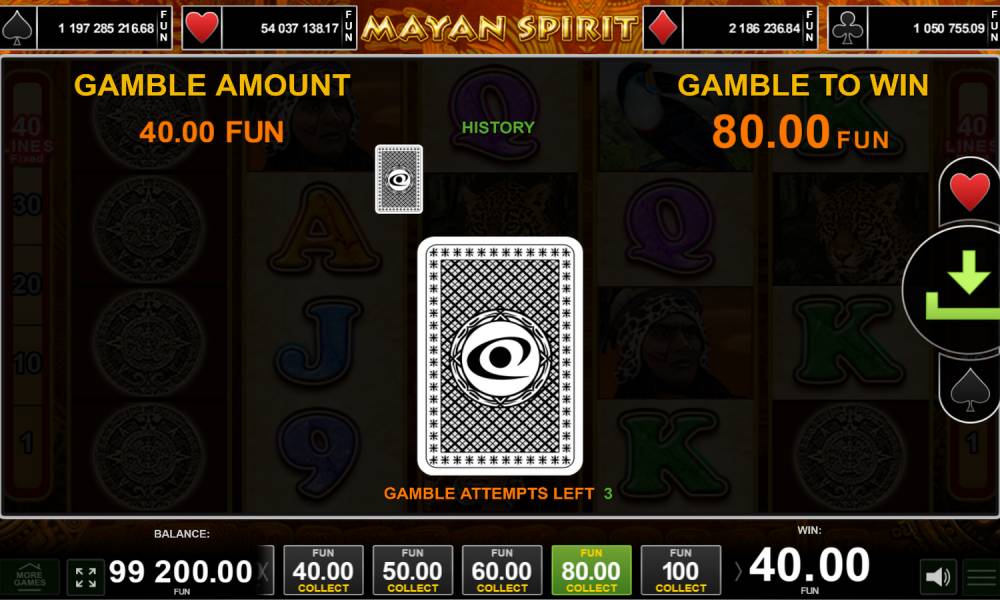Select the 100 collect bet button

680,570
